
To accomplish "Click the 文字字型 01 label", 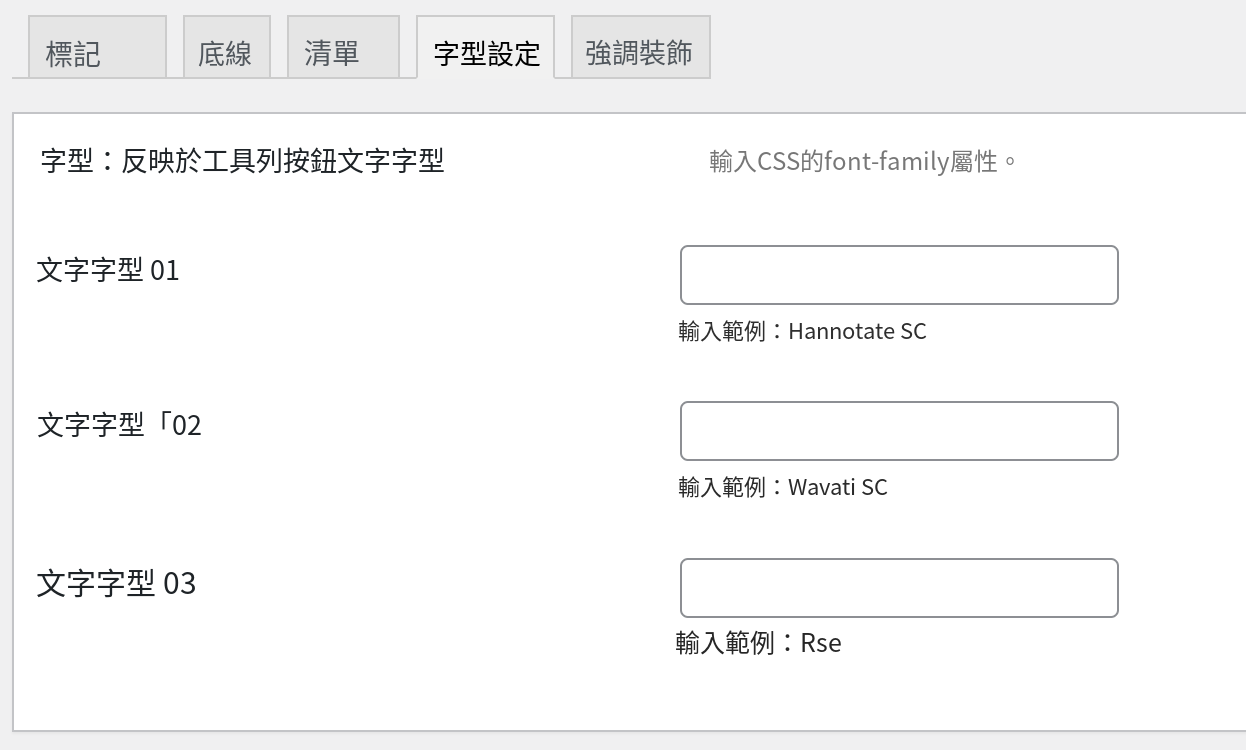I will pos(108,270).
